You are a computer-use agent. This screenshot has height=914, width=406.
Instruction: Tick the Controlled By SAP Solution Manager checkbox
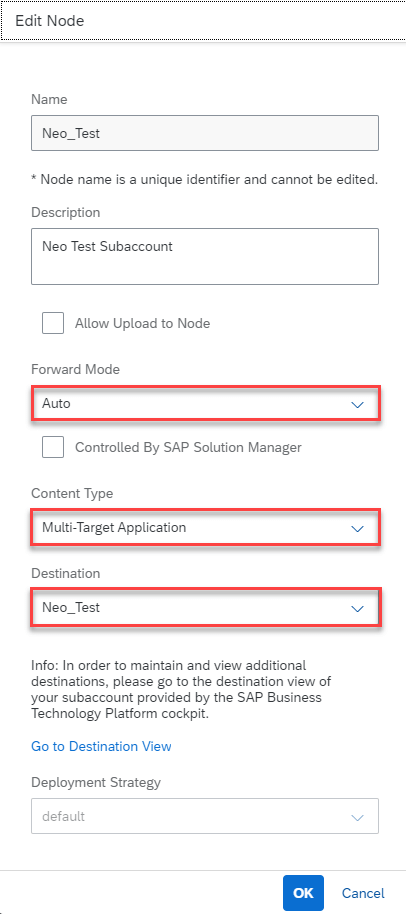[x=53, y=448]
